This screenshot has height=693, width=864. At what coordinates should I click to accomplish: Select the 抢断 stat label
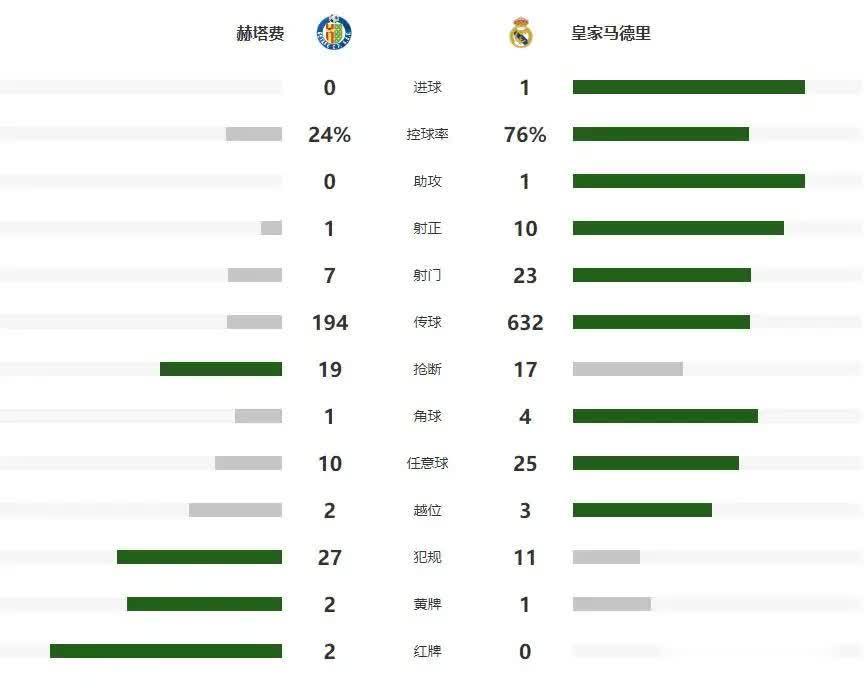point(427,369)
